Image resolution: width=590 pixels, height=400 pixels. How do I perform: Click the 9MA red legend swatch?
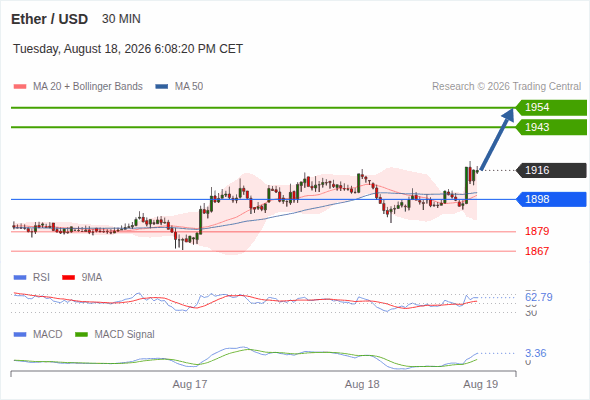click(x=68, y=278)
